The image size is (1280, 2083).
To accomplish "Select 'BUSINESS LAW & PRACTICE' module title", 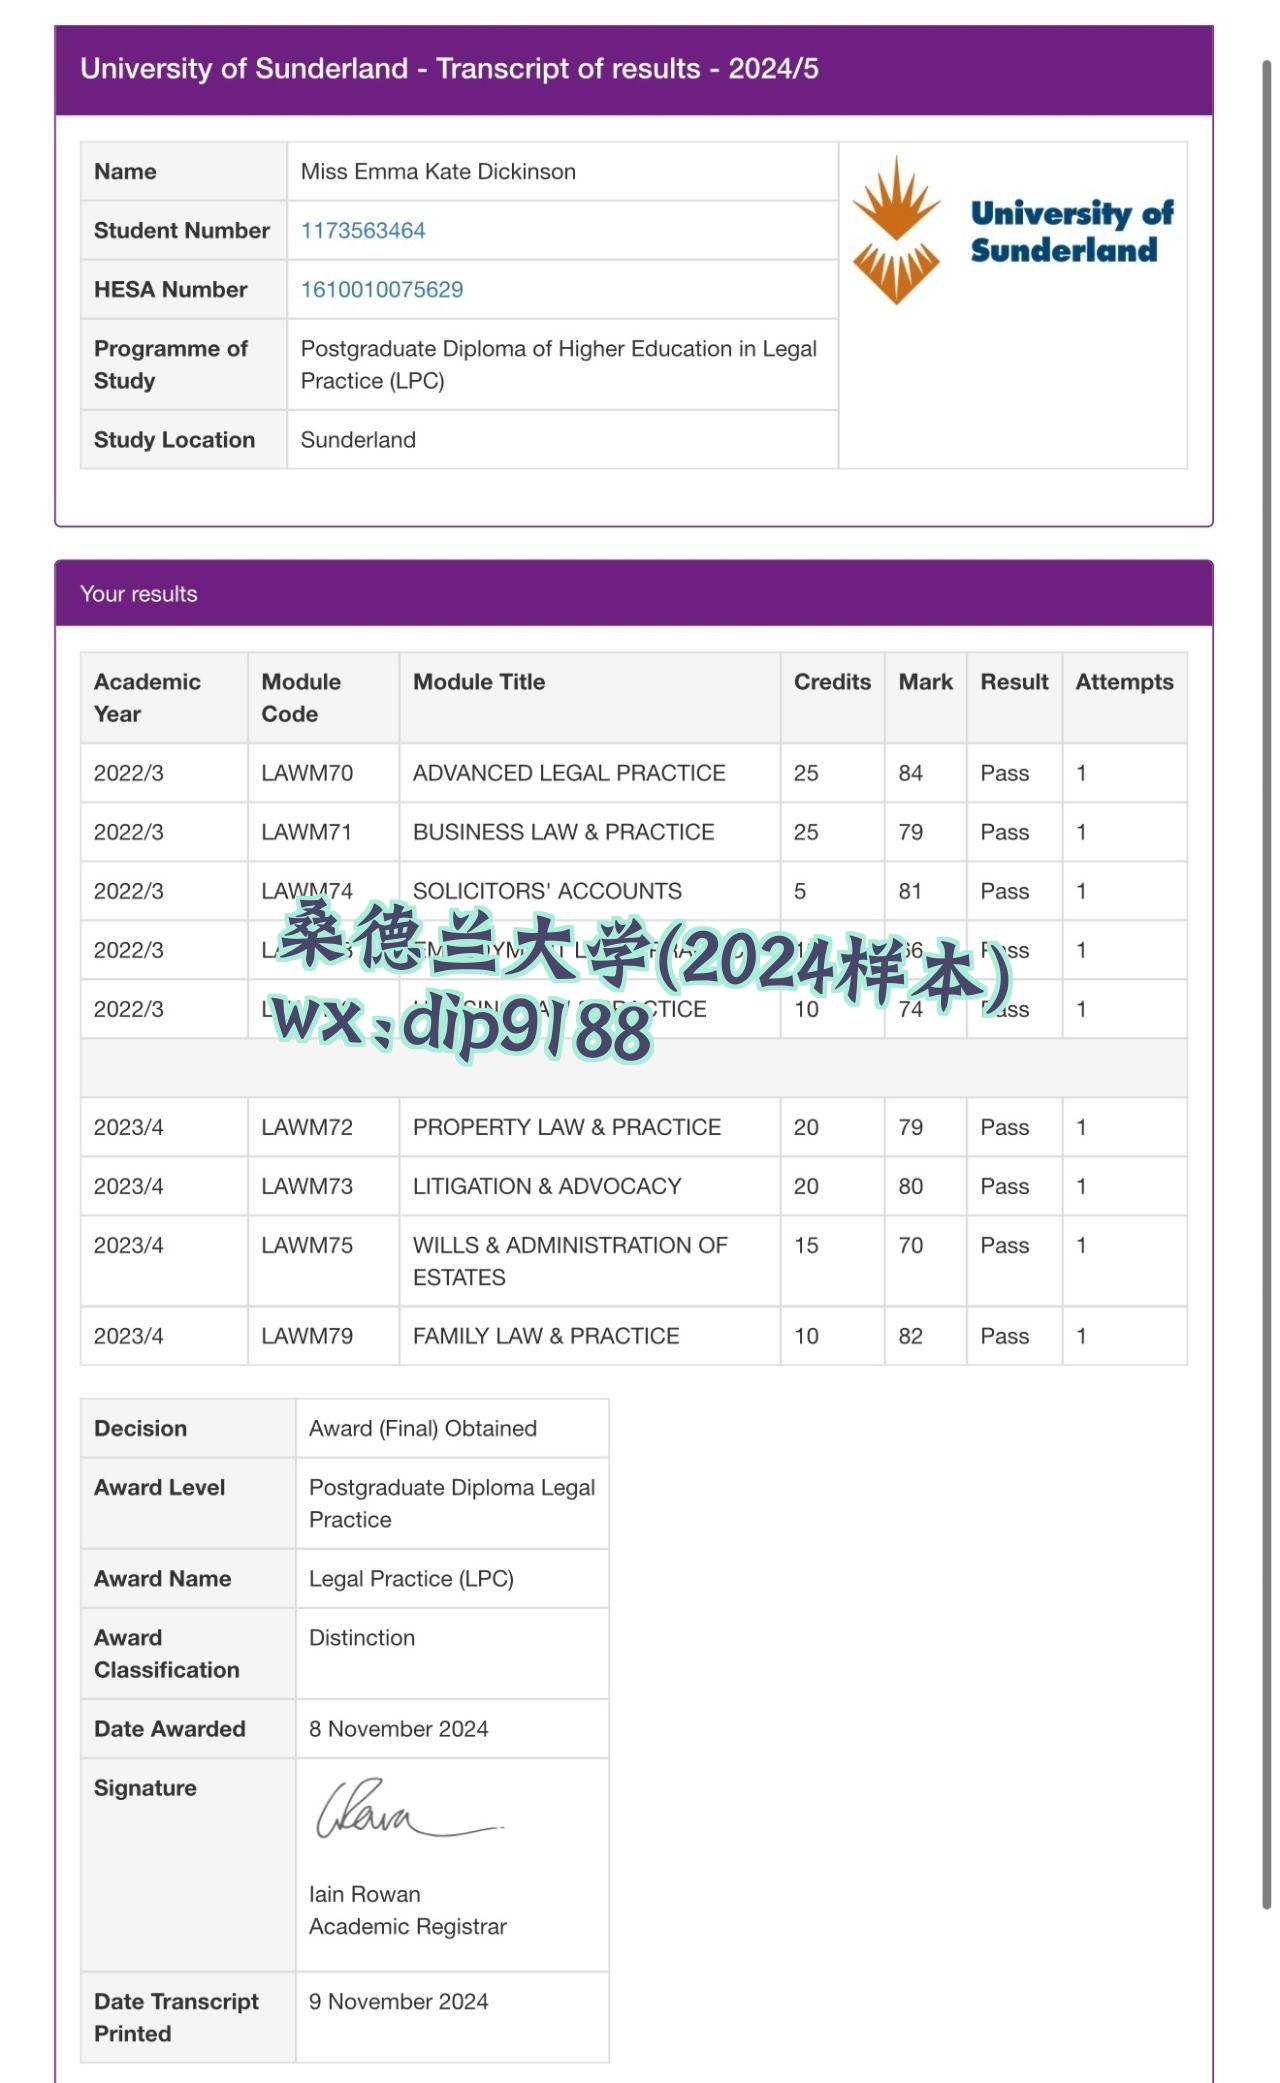I will click(564, 832).
